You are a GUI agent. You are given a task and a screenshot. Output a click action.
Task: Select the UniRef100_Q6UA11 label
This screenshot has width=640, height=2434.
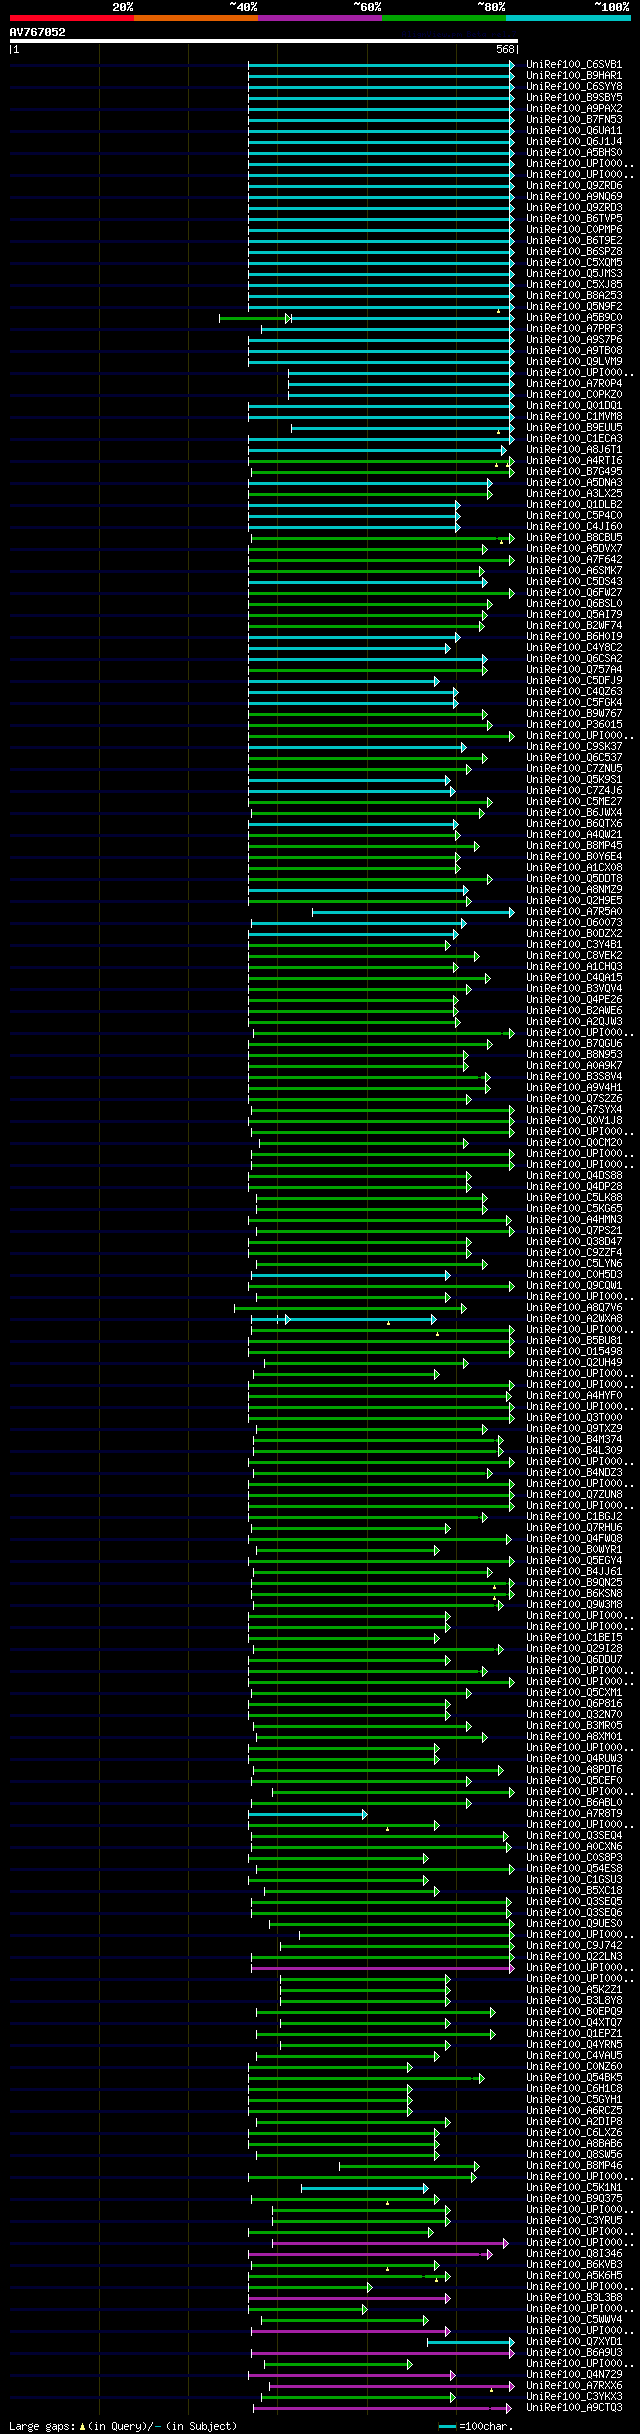pyautogui.click(x=574, y=130)
